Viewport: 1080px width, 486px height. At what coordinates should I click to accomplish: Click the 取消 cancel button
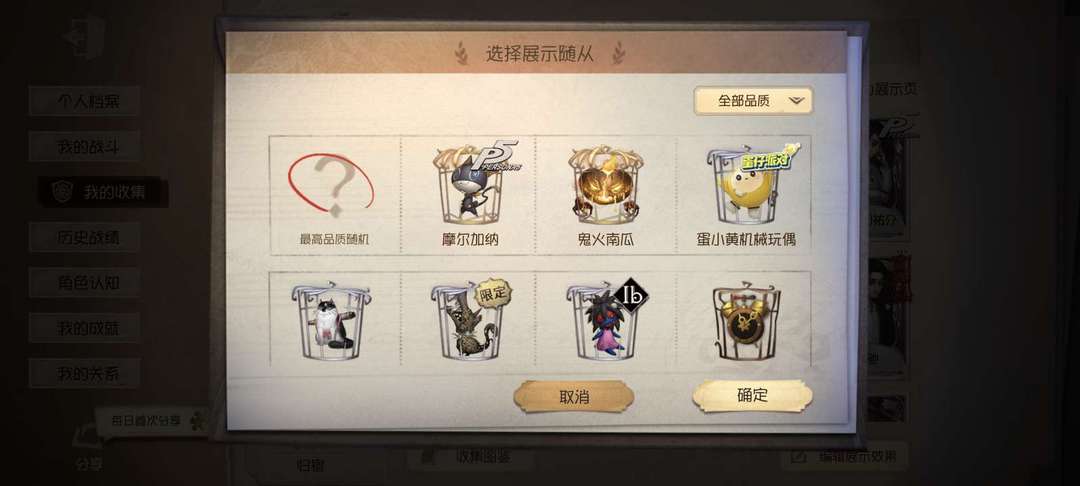574,397
